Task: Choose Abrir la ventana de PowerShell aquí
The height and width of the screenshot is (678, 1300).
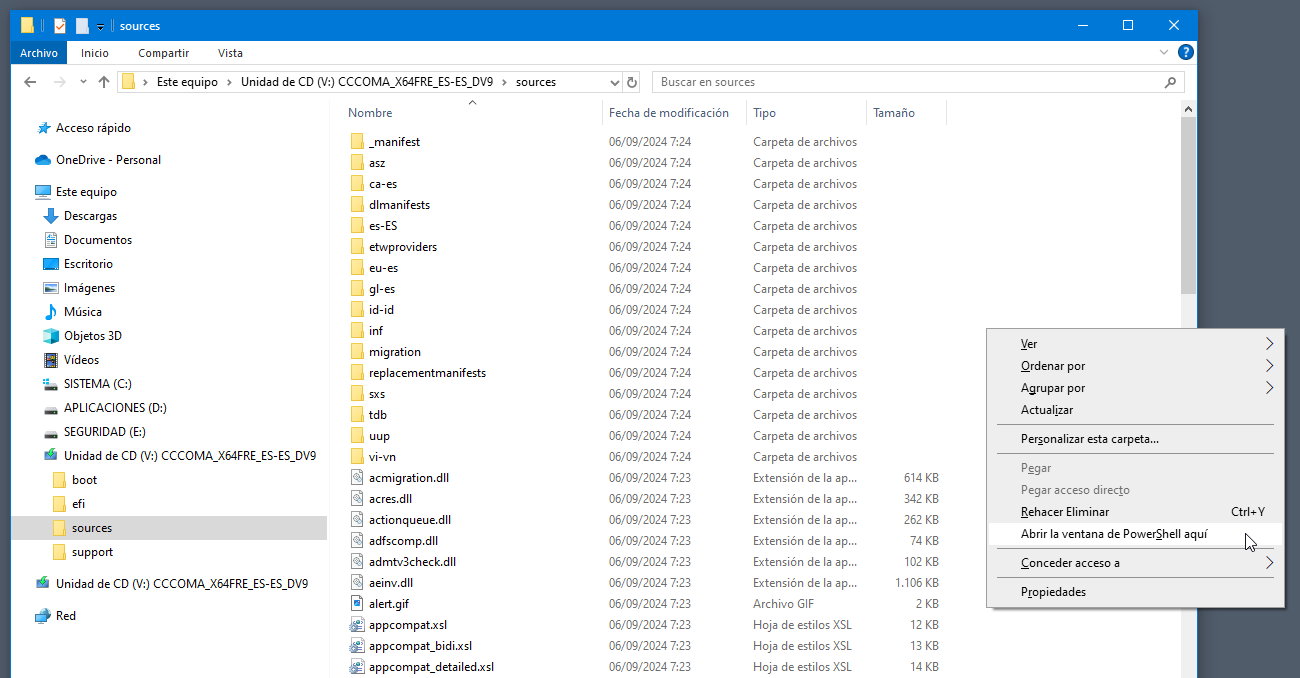Action: (x=1113, y=534)
